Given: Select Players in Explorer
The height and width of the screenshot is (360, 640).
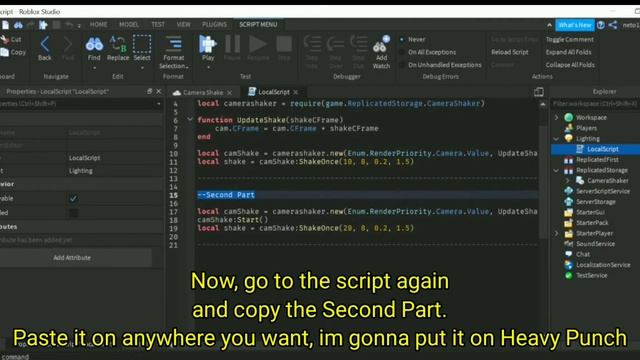Looking at the screenshot, I should [x=587, y=128].
